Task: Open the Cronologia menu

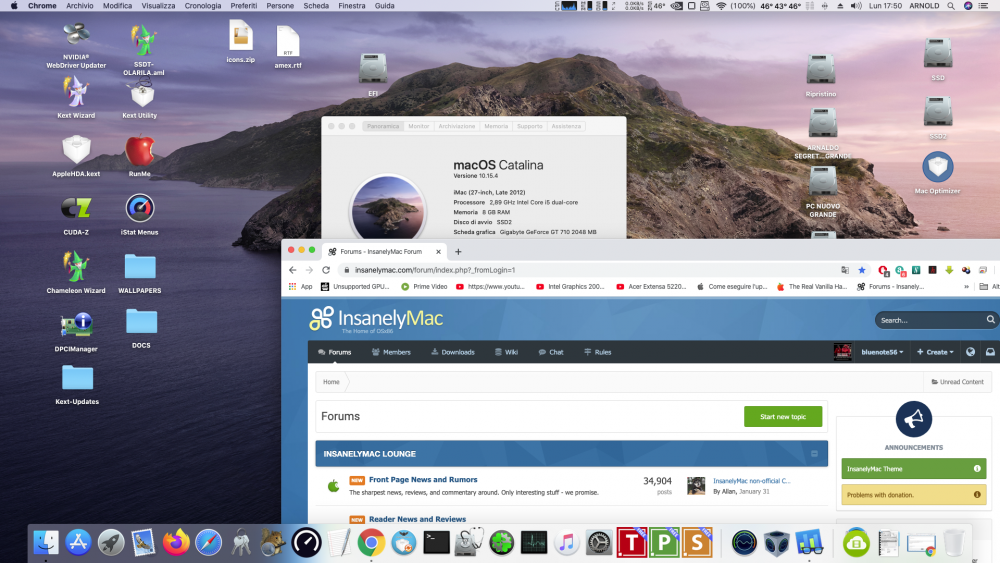Action: point(202,6)
